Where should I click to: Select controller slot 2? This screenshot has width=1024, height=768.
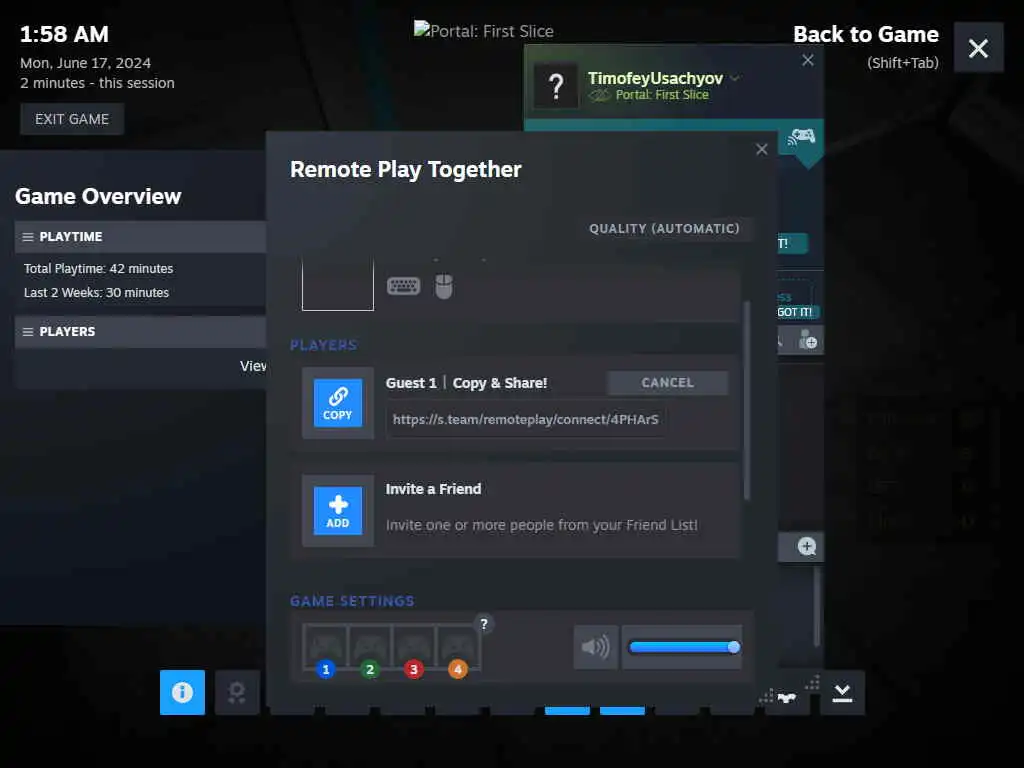pyautogui.click(x=370, y=648)
